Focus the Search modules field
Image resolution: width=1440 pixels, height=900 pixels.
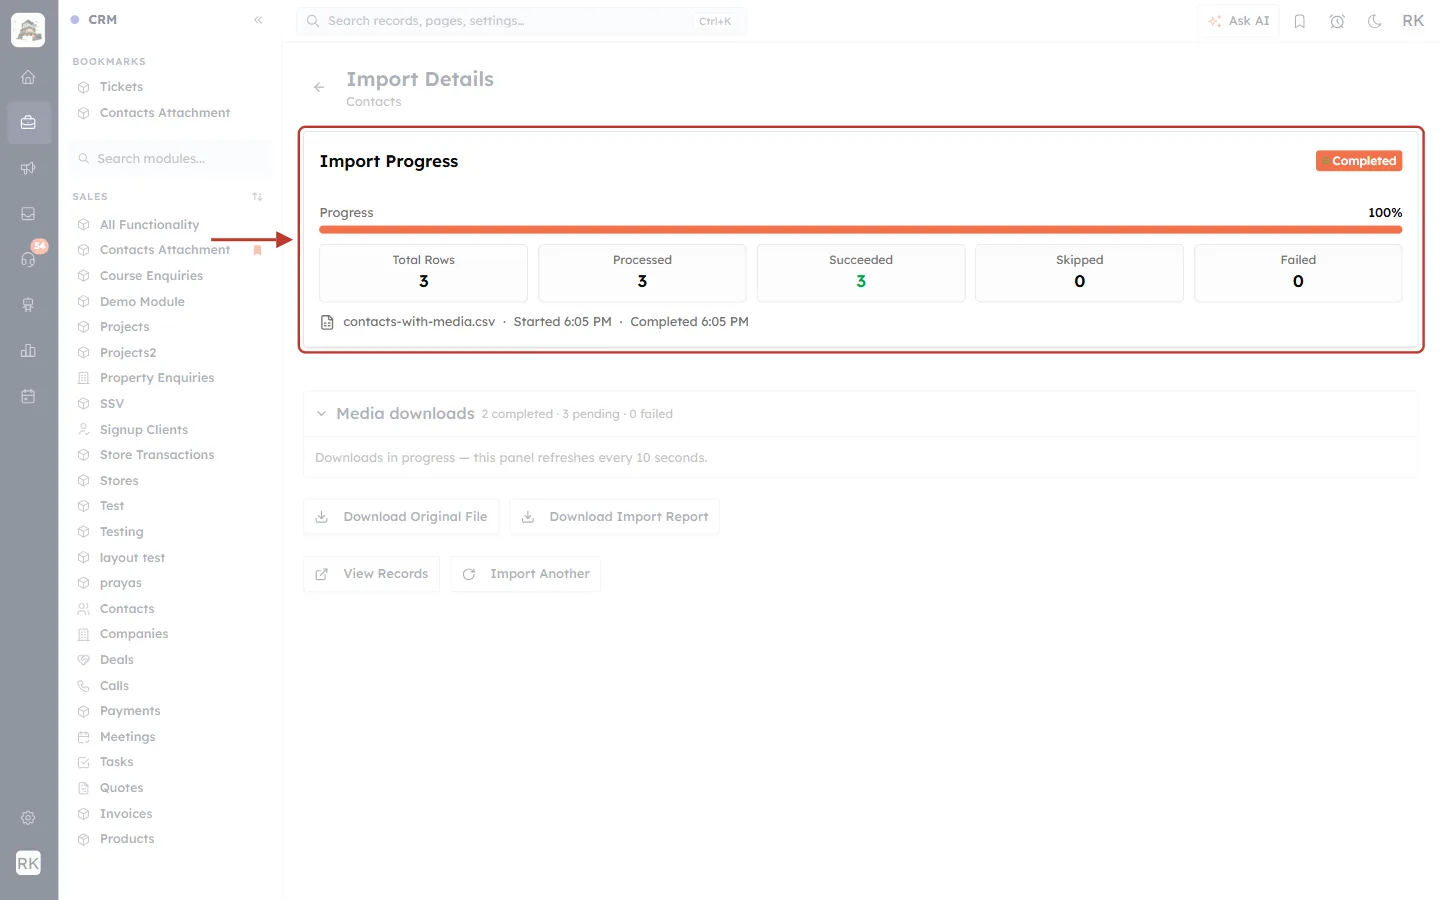[x=171, y=159]
